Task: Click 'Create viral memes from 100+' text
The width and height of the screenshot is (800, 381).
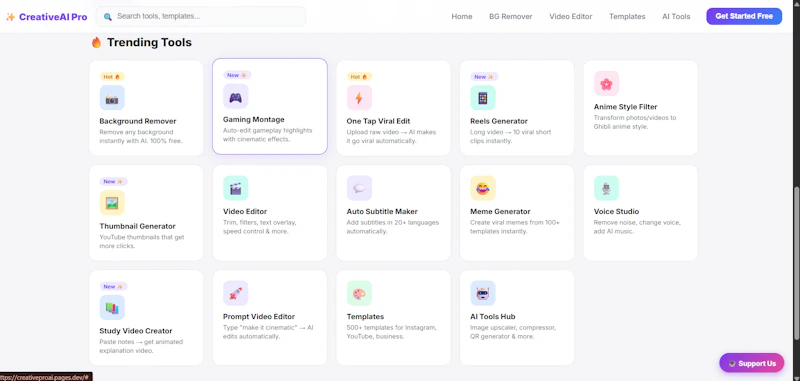Action: point(515,227)
